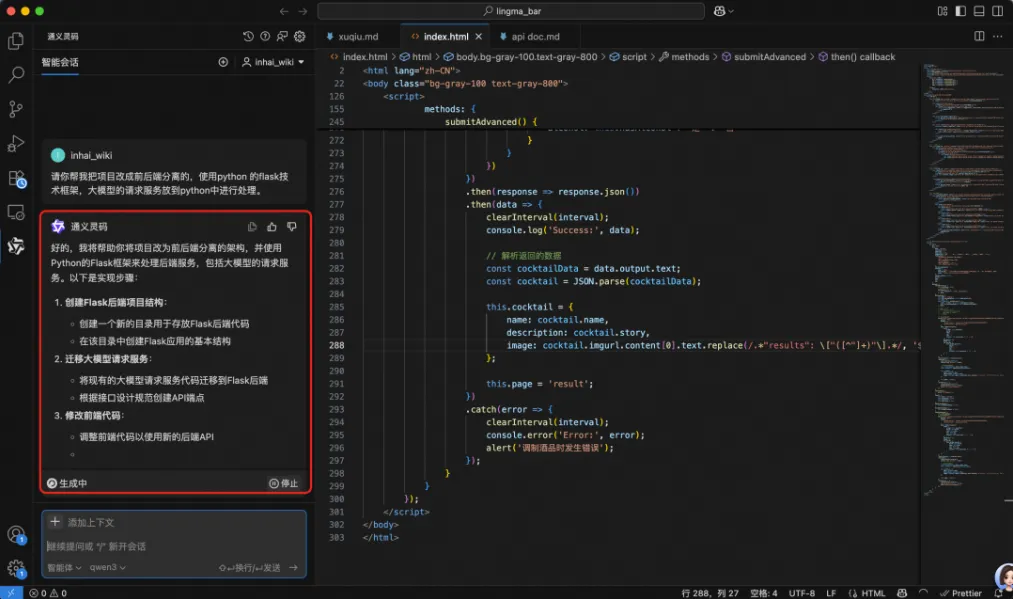Change LF end of line sequence
This screenshot has width=1013, height=599.
831,593
